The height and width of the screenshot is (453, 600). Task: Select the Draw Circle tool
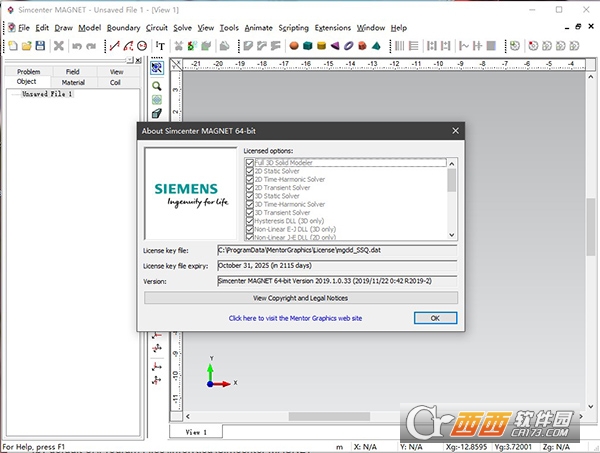(142, 46)
